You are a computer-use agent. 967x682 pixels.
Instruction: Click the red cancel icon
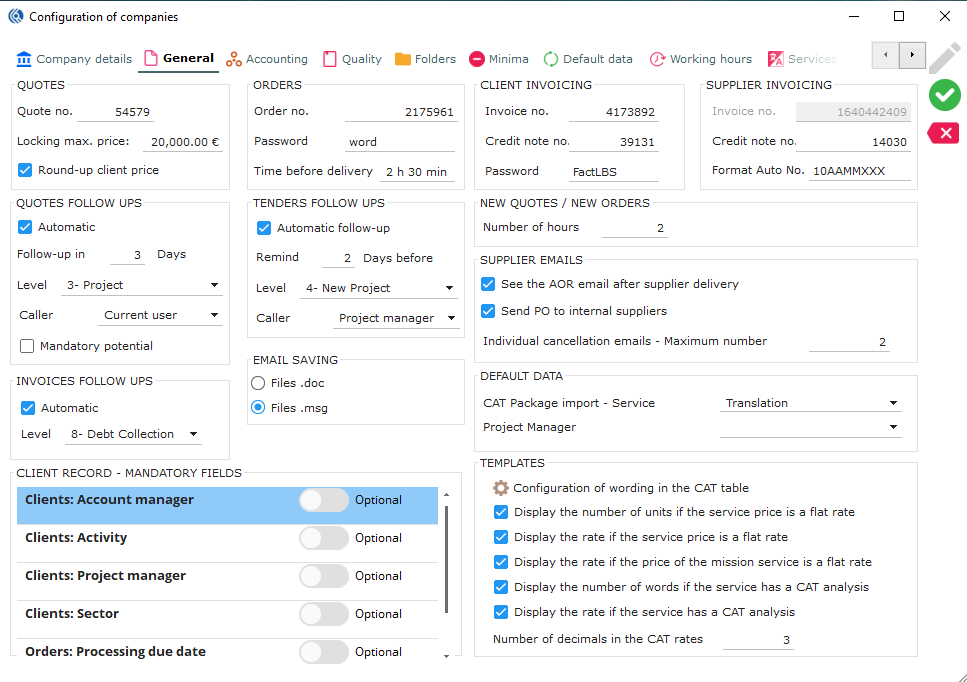pyautogui.click(x=944, y=133)
